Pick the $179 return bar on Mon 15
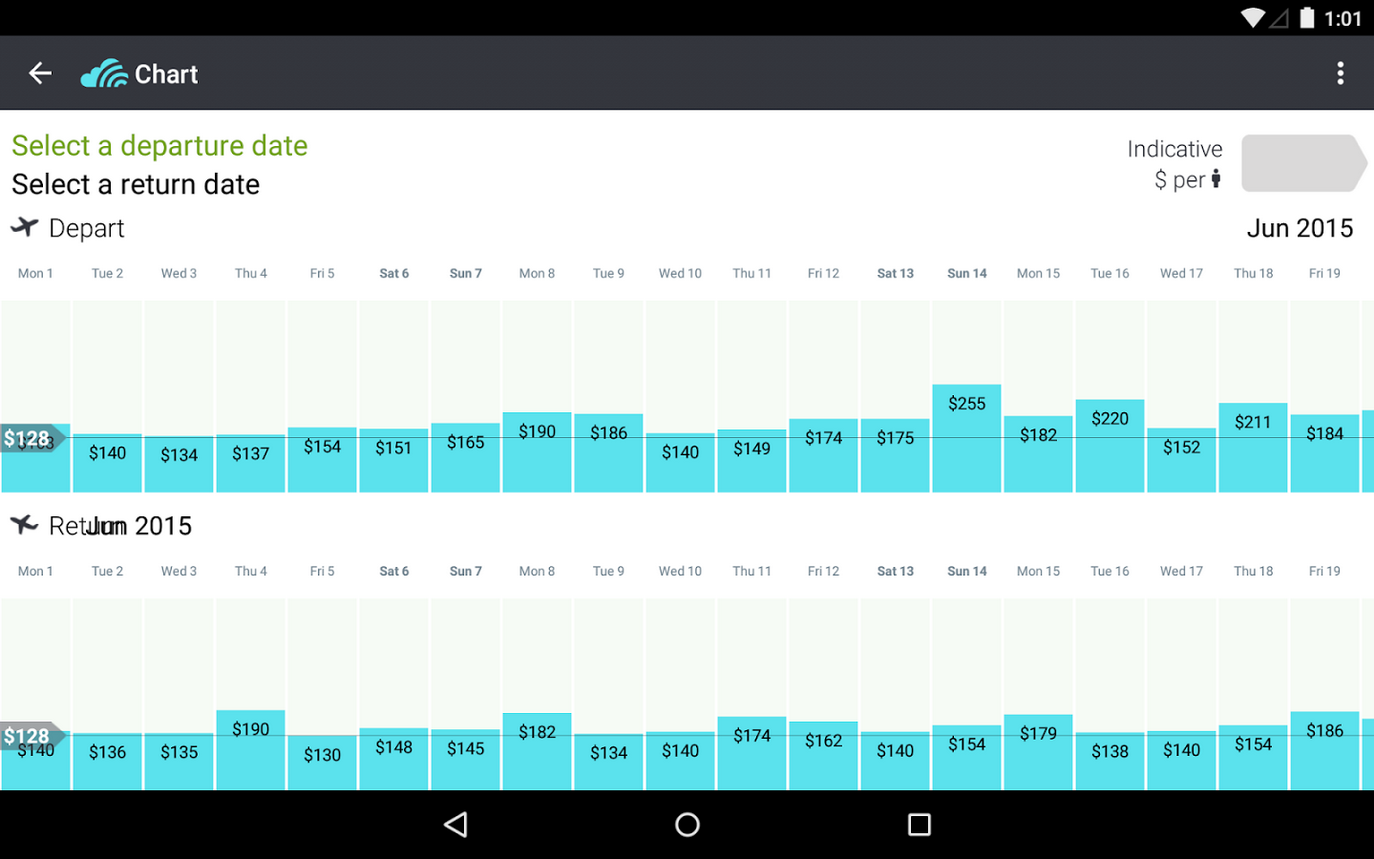1374x859 pixels. click(1038, 751)
